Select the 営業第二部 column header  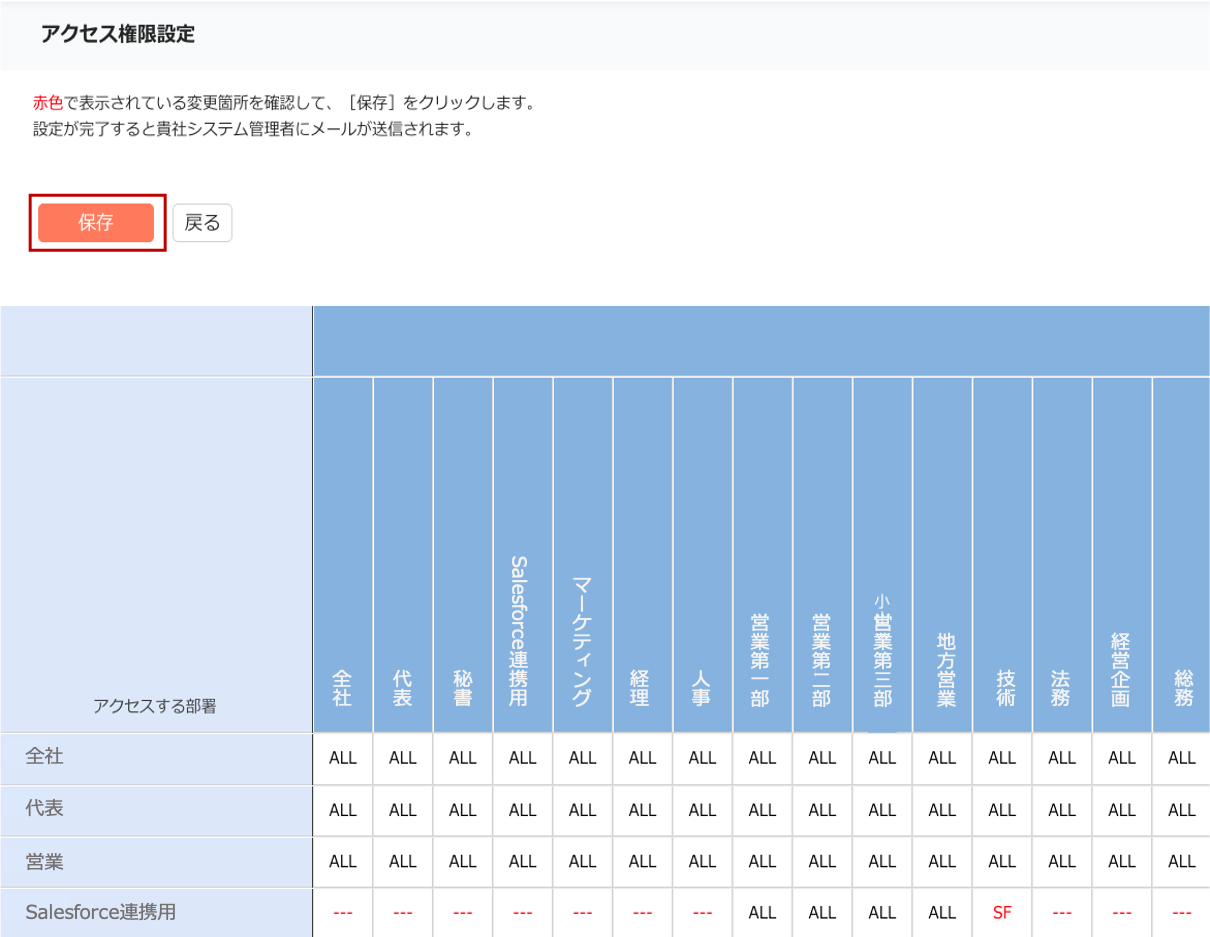(x=823, y=555)
